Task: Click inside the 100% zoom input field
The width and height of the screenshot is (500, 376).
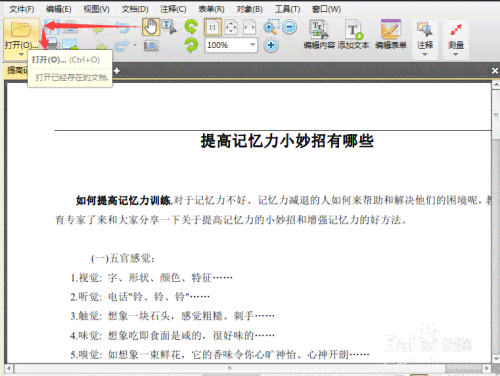Action: (226, 45)
